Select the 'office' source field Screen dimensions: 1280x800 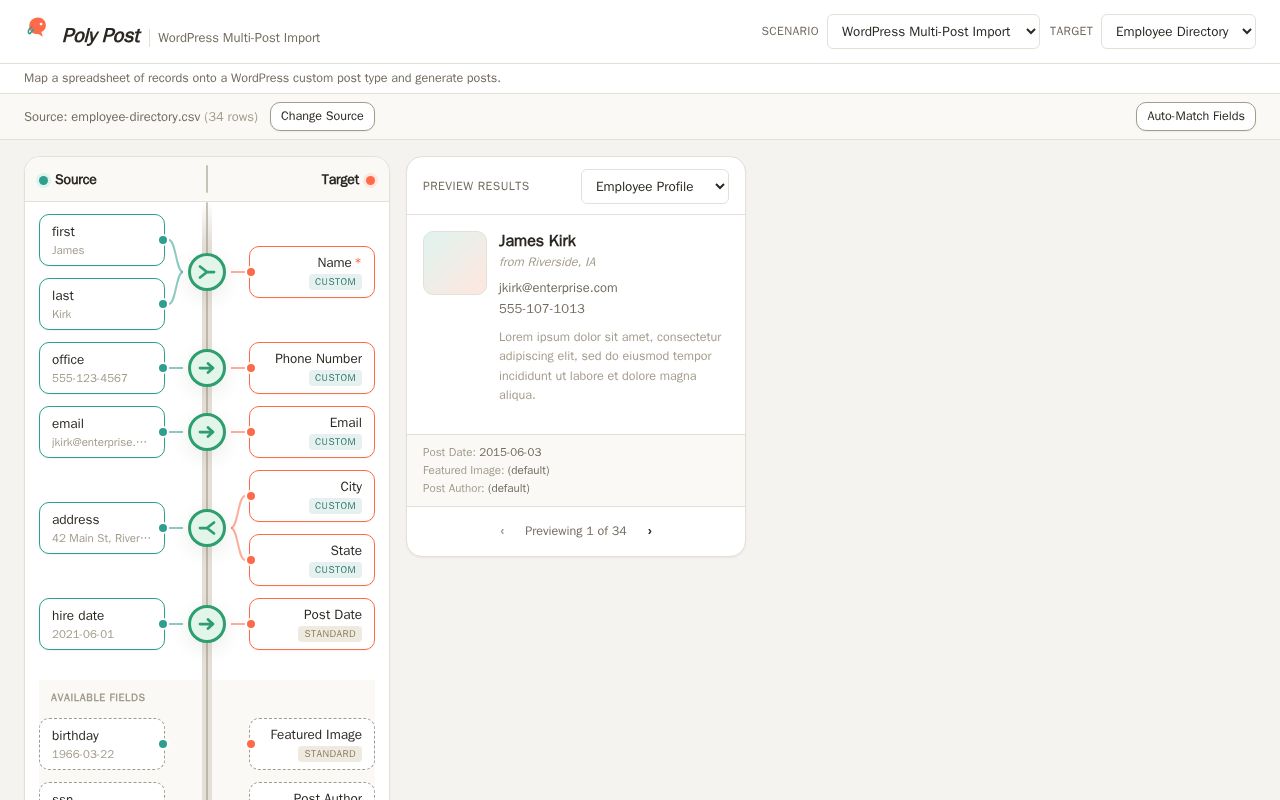(x=102, y=368)
